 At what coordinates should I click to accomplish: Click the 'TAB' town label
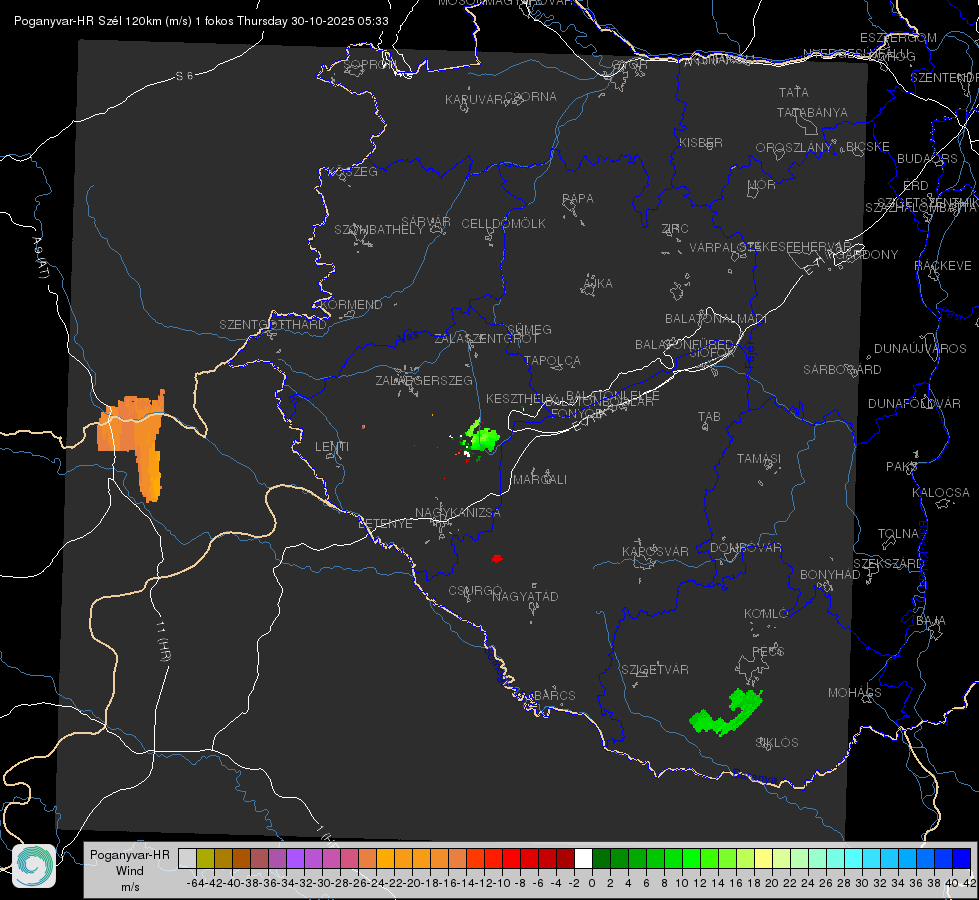point(709,417)
